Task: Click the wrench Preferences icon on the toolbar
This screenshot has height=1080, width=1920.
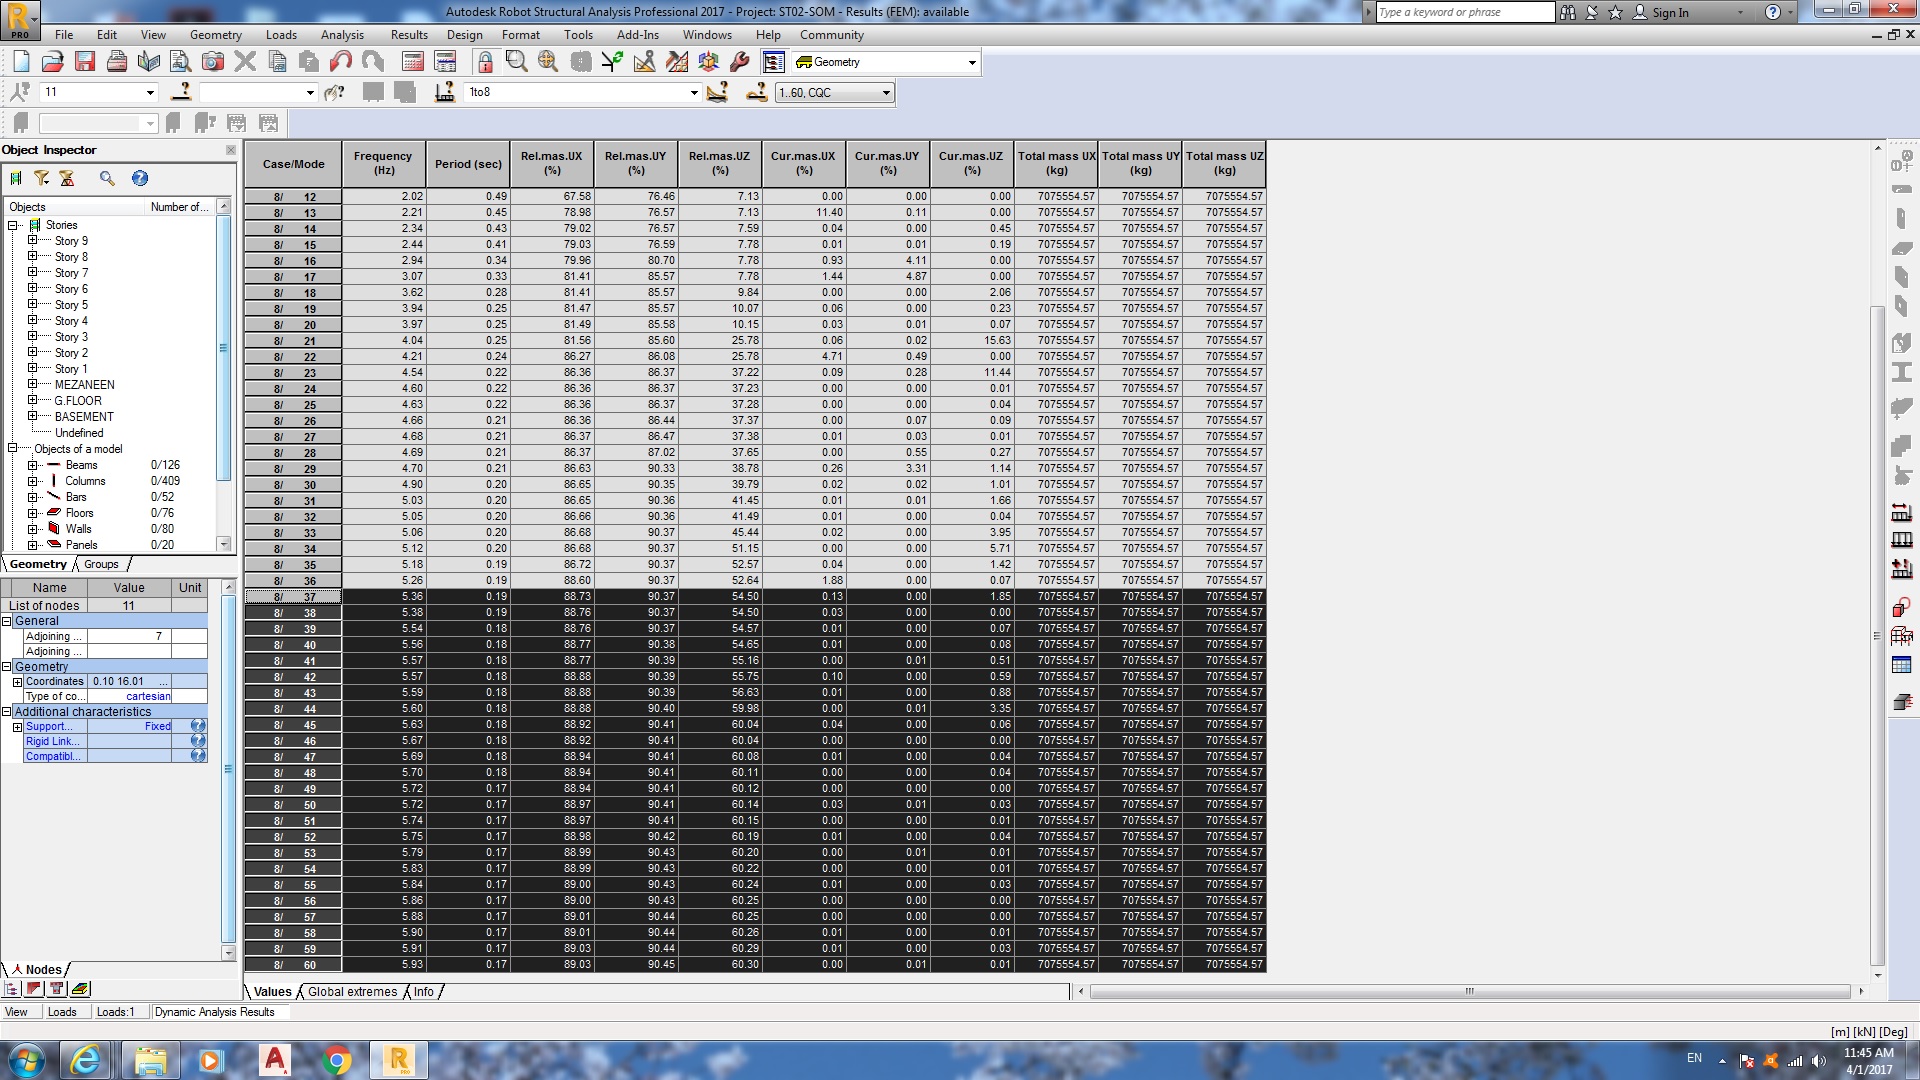Action: (x=738, y=61)
